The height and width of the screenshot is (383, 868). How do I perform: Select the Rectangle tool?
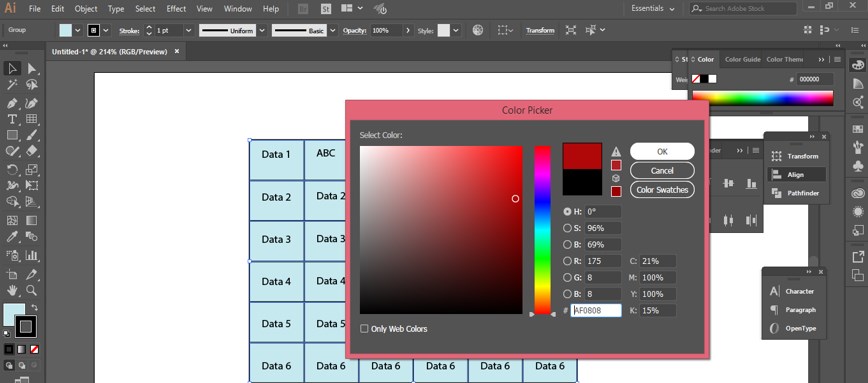12,135
